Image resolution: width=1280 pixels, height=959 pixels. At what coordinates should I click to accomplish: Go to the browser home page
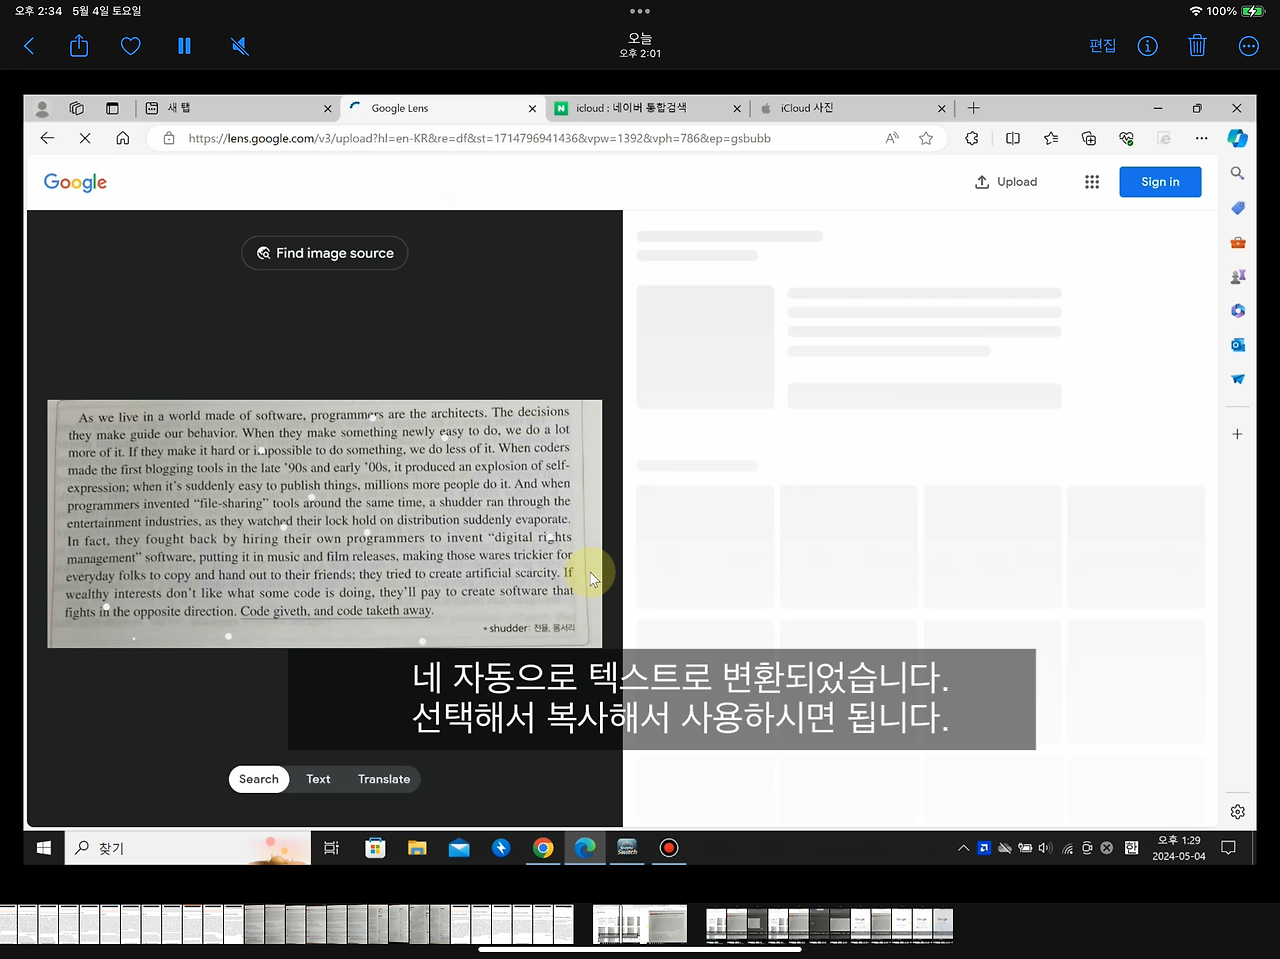click(x=122, y=138)
